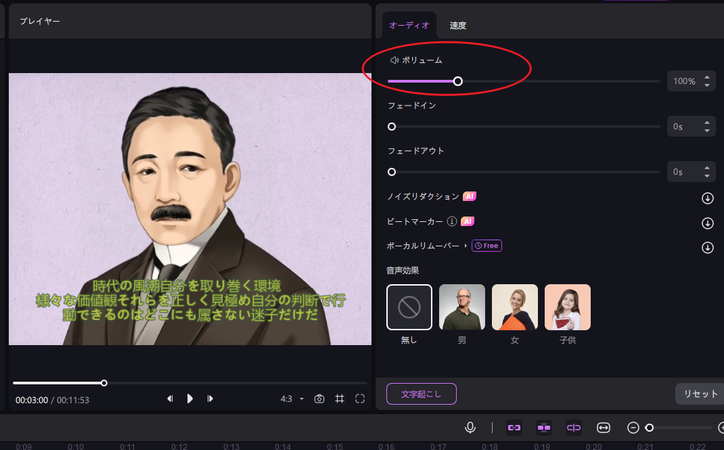This screenshot has width=724, height=450.
Task: Click the microphone voiceover record icon
Action: (x=470, y=428)
